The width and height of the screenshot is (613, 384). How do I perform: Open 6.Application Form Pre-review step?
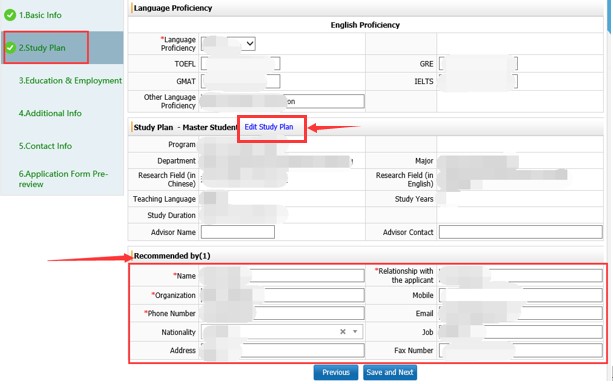coord(63,179)
